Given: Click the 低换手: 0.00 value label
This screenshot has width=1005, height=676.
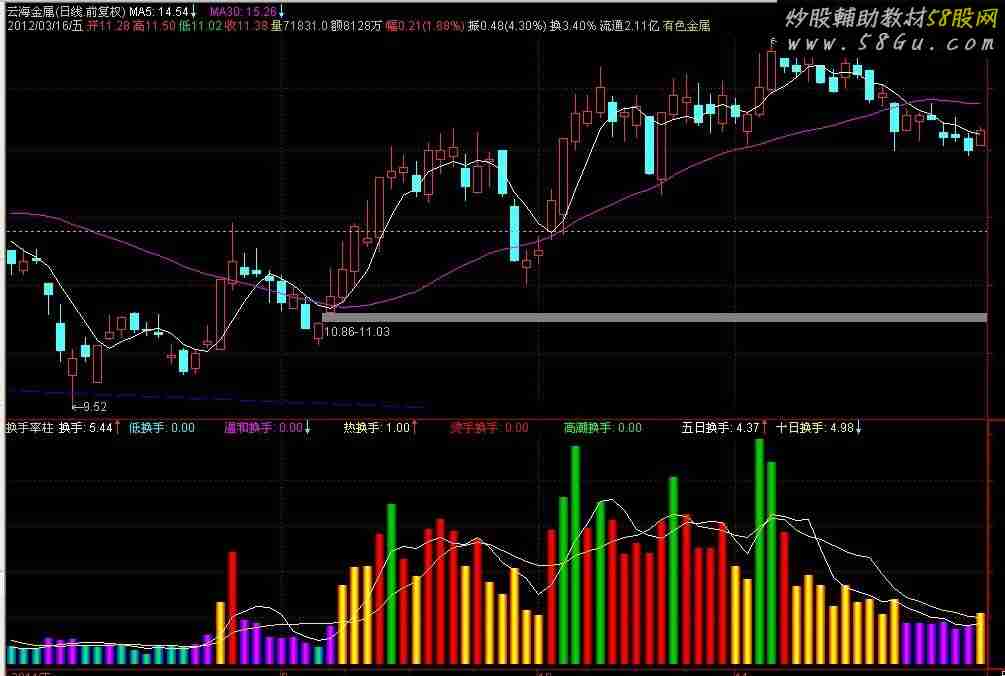Looking at the screenshot, I should pyautogui.click(x=162, y=427).
